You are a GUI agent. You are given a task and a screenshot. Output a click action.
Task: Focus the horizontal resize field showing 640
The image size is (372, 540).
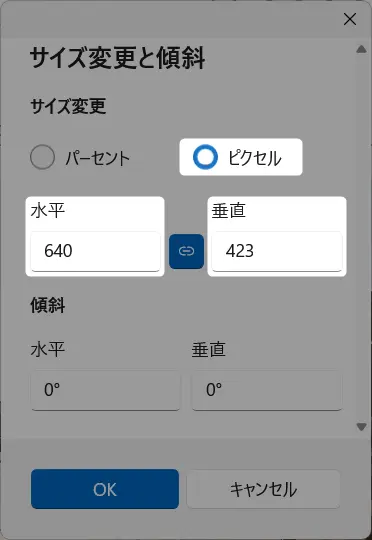pyautogui.click(x=95, y=251)
